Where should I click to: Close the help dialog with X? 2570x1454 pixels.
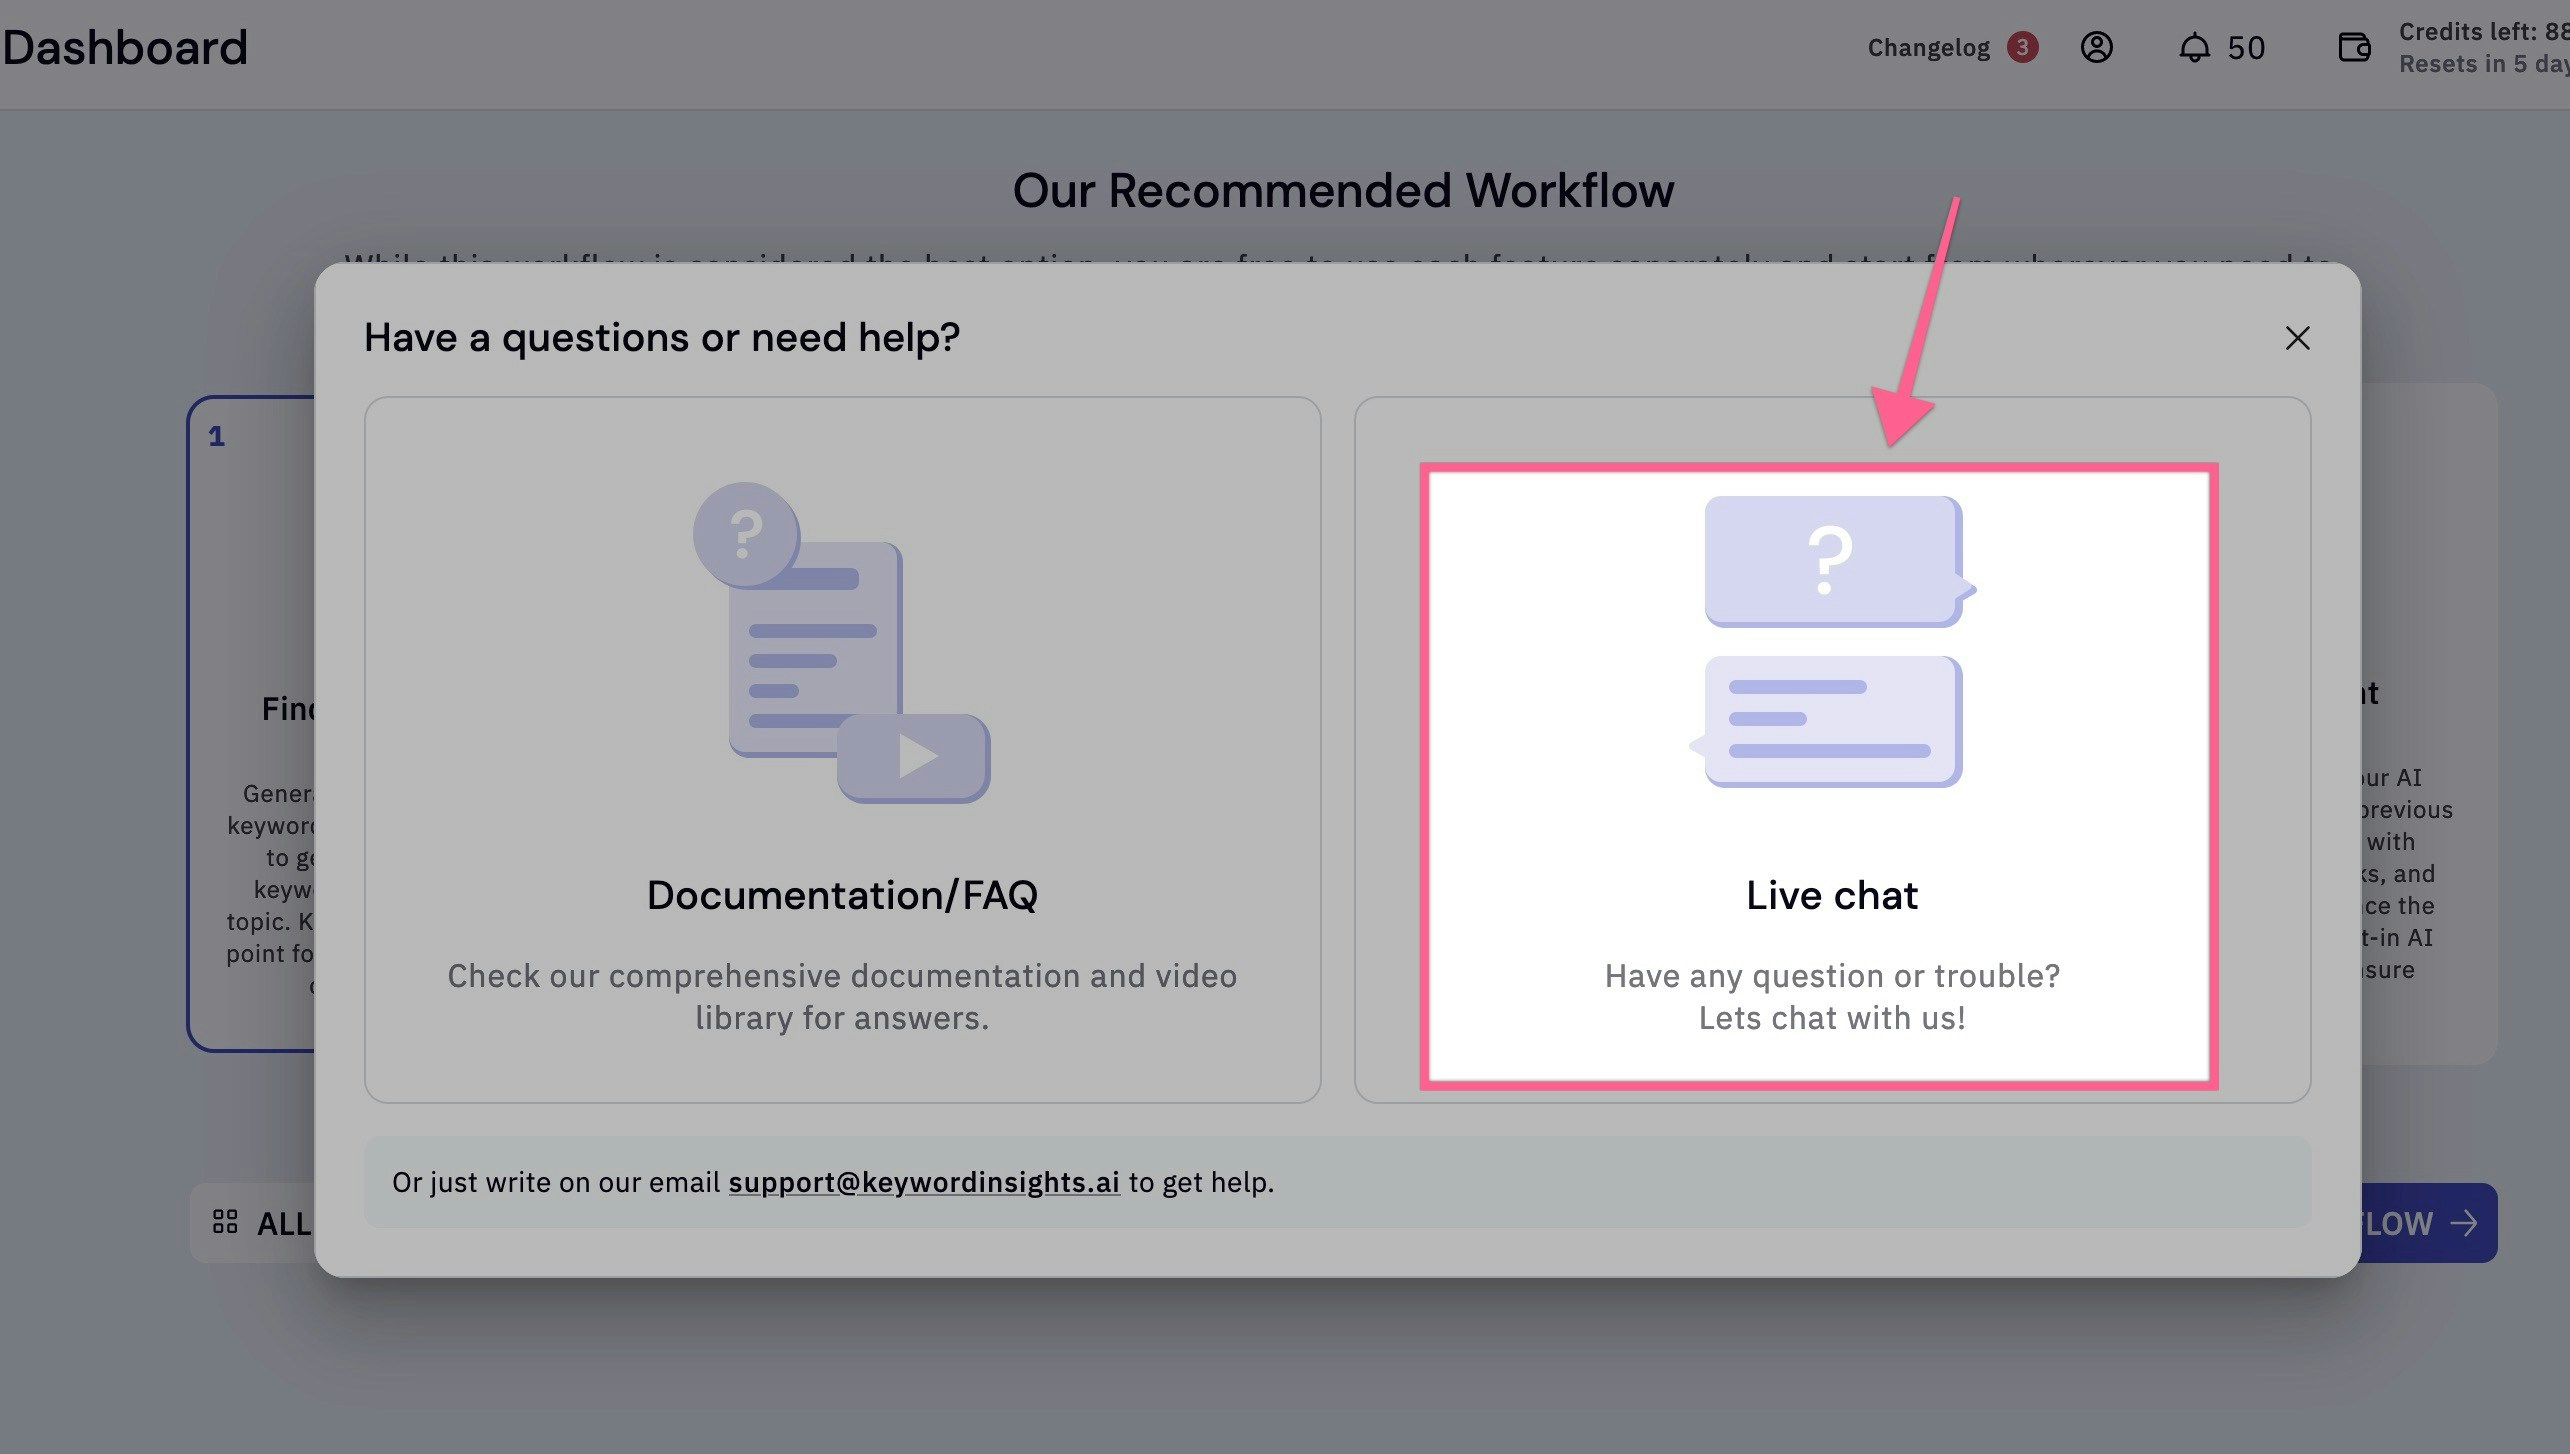pyautogui.click(x=2297, y=338)
